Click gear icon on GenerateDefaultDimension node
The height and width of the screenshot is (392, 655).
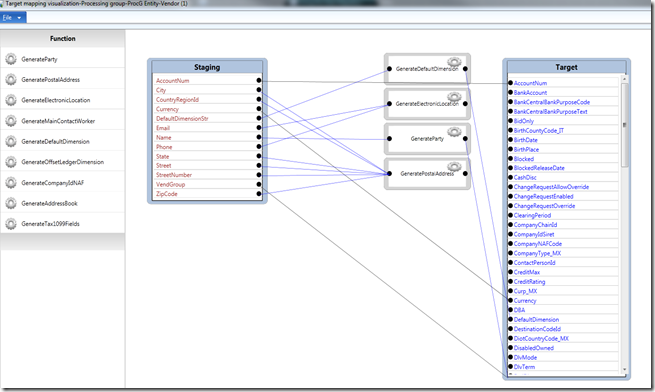pos(454,62)
